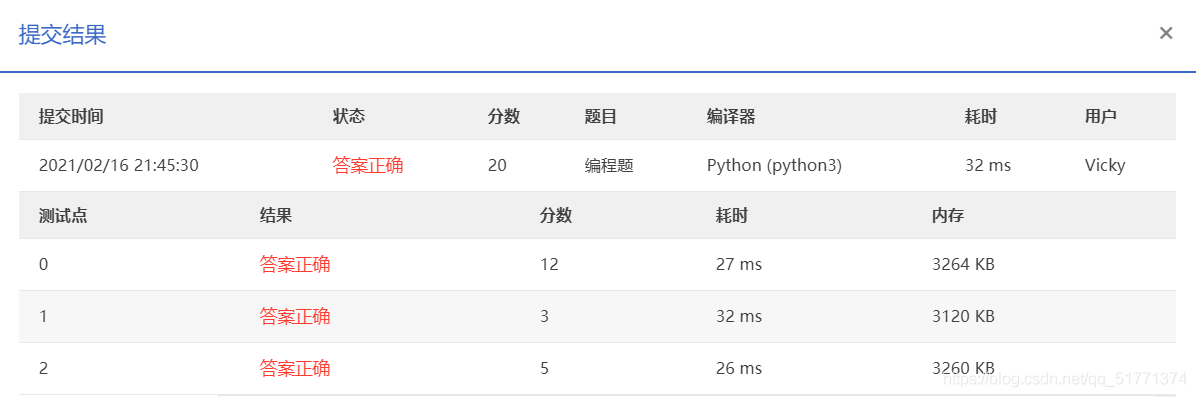1196x397 pixels.
Task: Select the submission time 2021/02/16 21:45:30
Action: [119, 166]
